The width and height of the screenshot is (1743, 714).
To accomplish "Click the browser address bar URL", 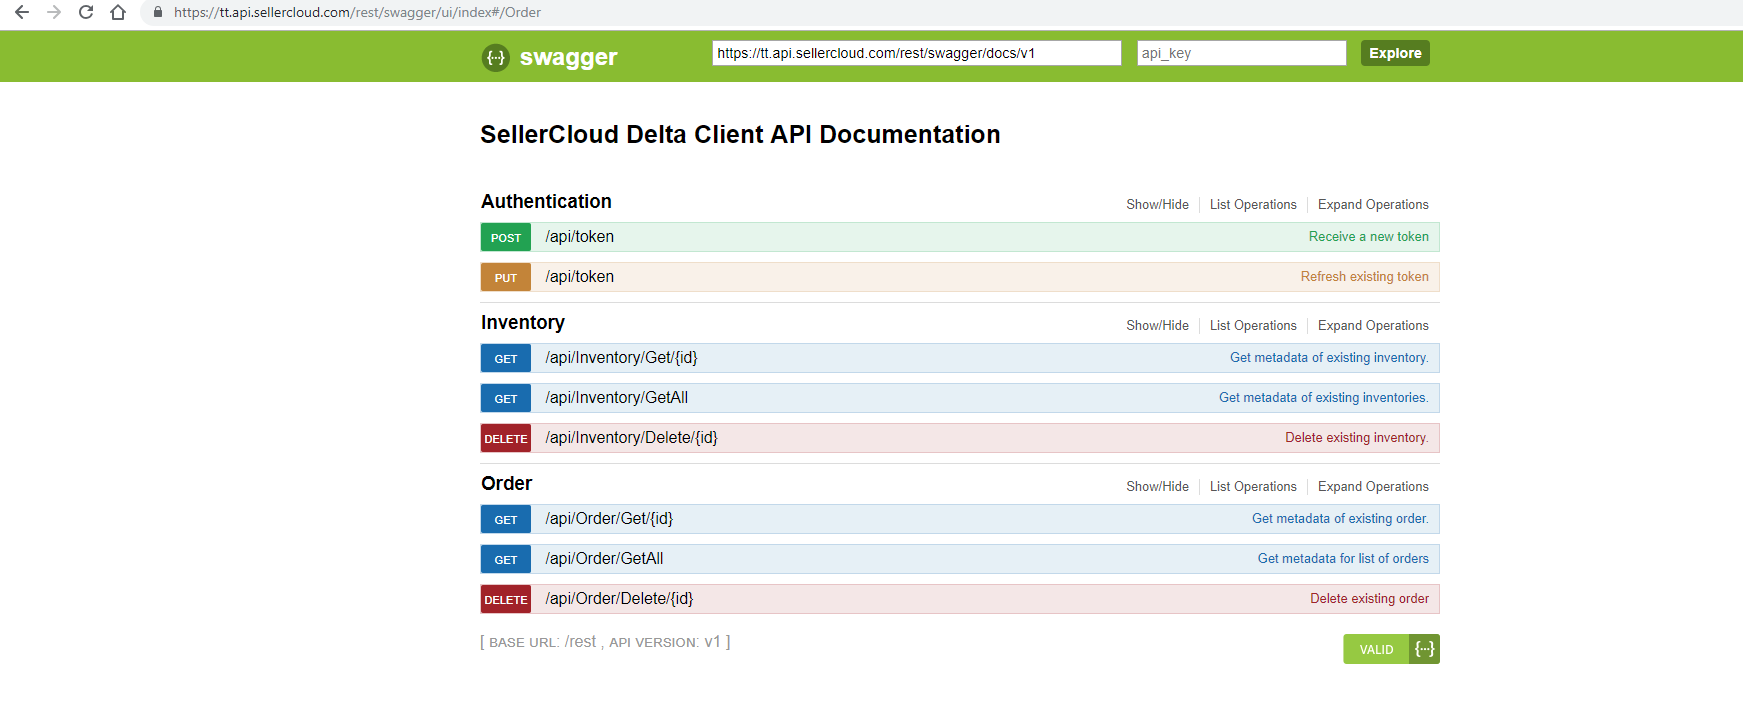I will 357,12.
